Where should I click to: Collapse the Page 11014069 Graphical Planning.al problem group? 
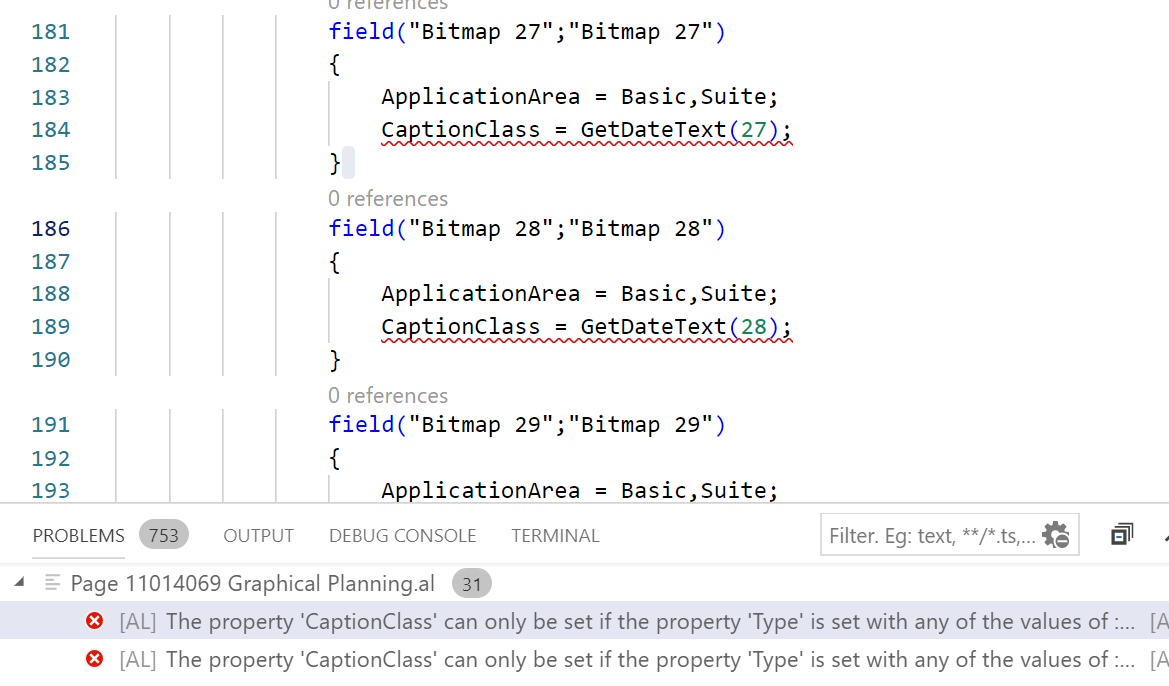(19, 583)
